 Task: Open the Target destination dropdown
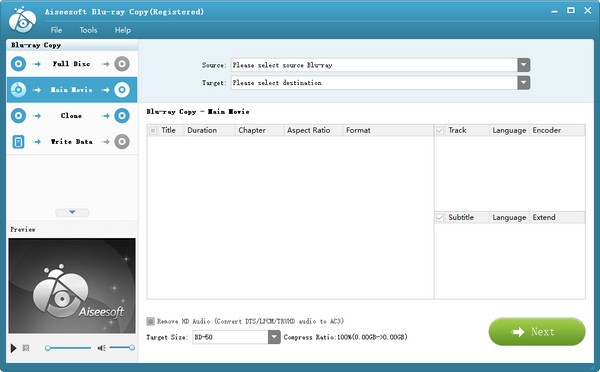point(523,83)
